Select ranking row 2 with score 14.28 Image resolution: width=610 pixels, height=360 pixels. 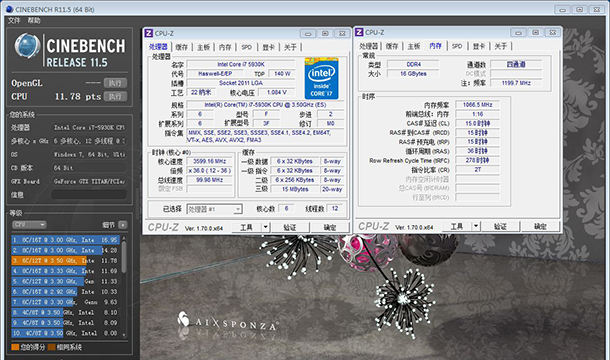pos(65,250)
